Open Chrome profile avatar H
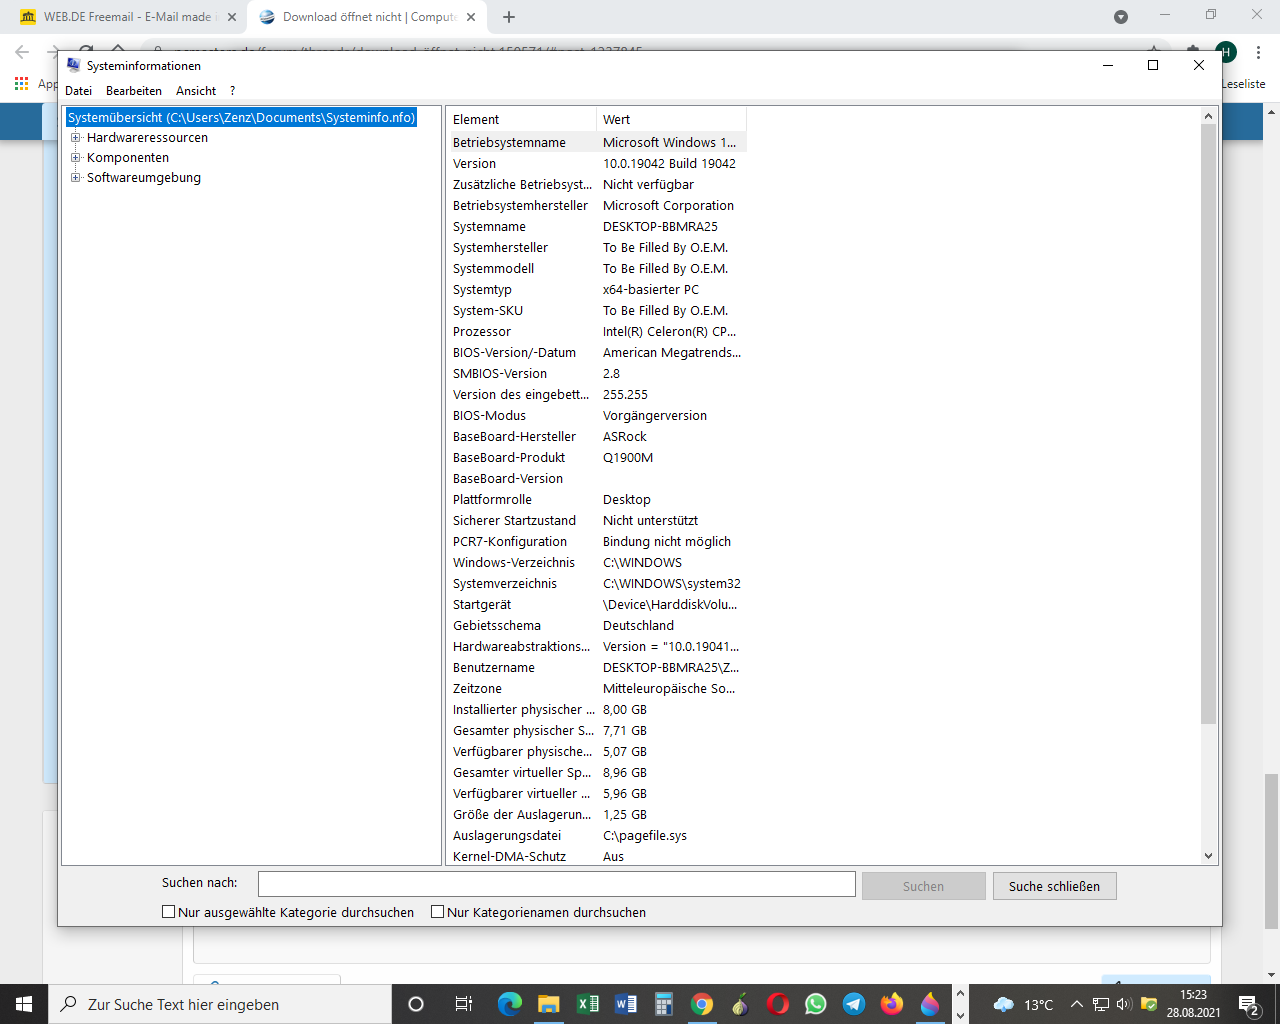This screenshot has height=1024, width=1280. [1226, 51]
